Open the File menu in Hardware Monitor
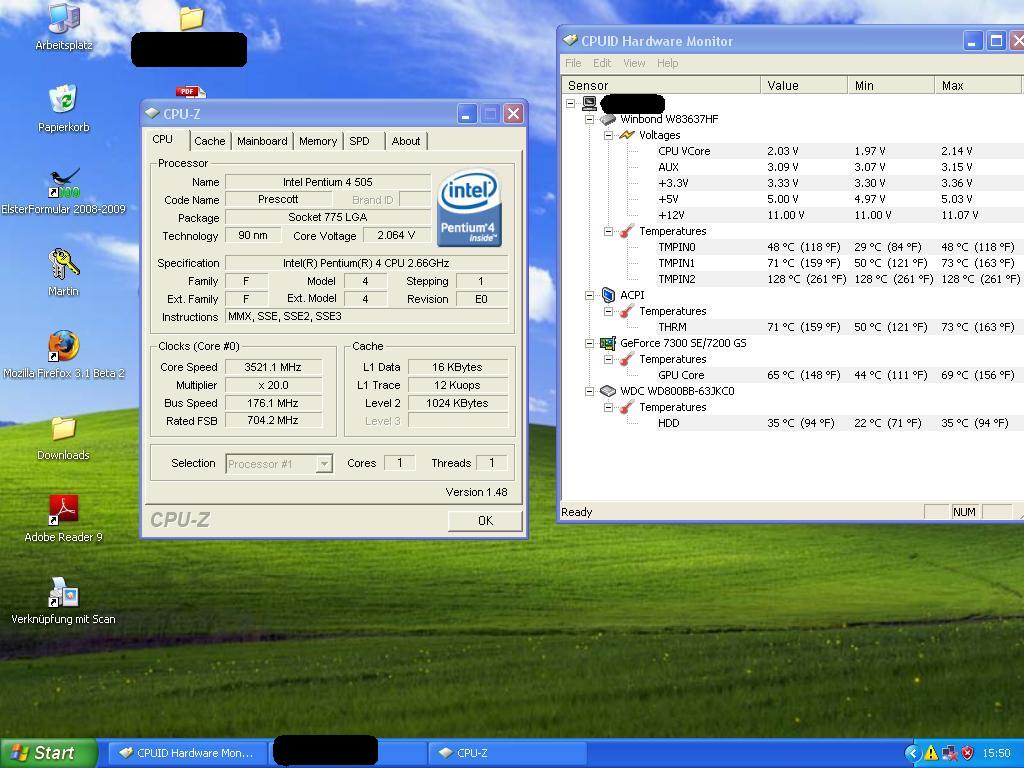1024x768 pixels. 573,63
